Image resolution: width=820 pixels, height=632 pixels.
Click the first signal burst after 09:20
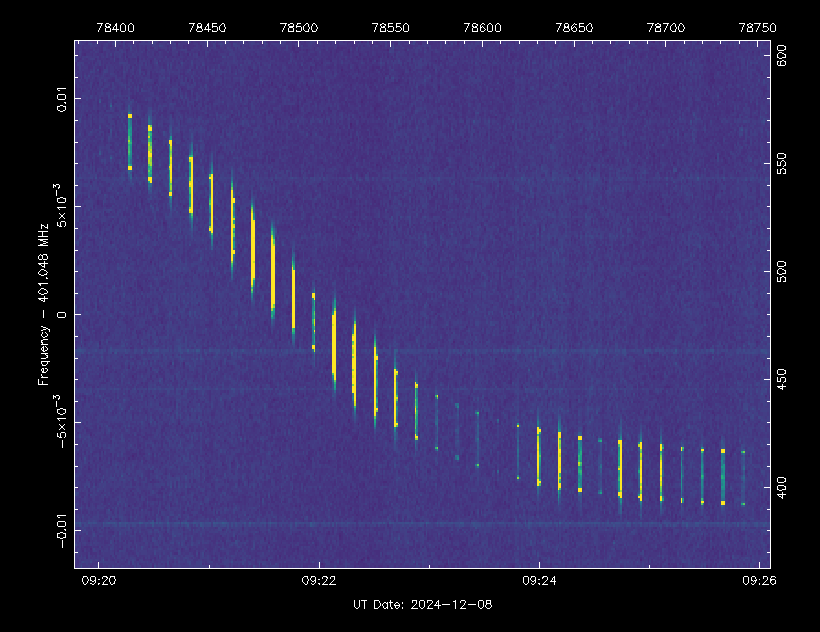pos(130,142)
